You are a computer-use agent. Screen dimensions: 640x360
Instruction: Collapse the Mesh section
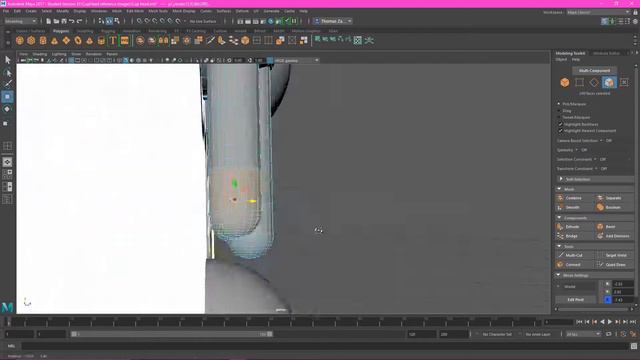point(559,189)
